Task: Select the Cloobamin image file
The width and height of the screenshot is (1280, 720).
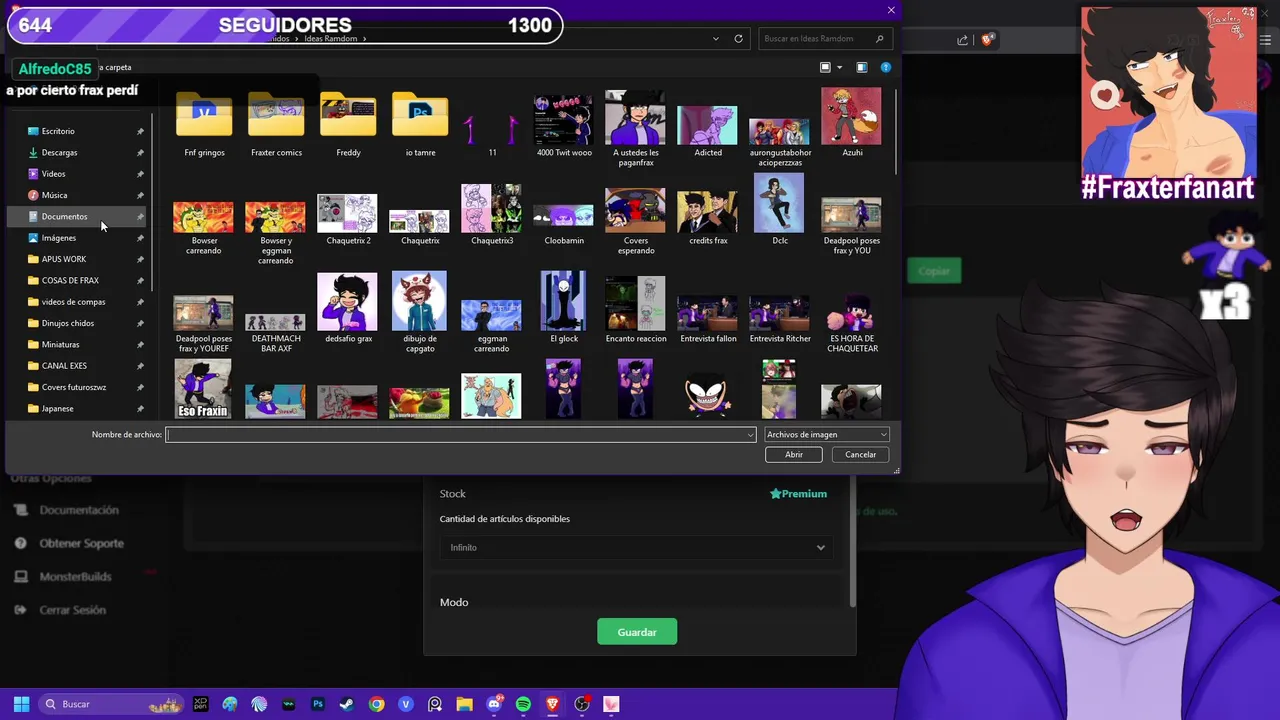Action: 564,224
